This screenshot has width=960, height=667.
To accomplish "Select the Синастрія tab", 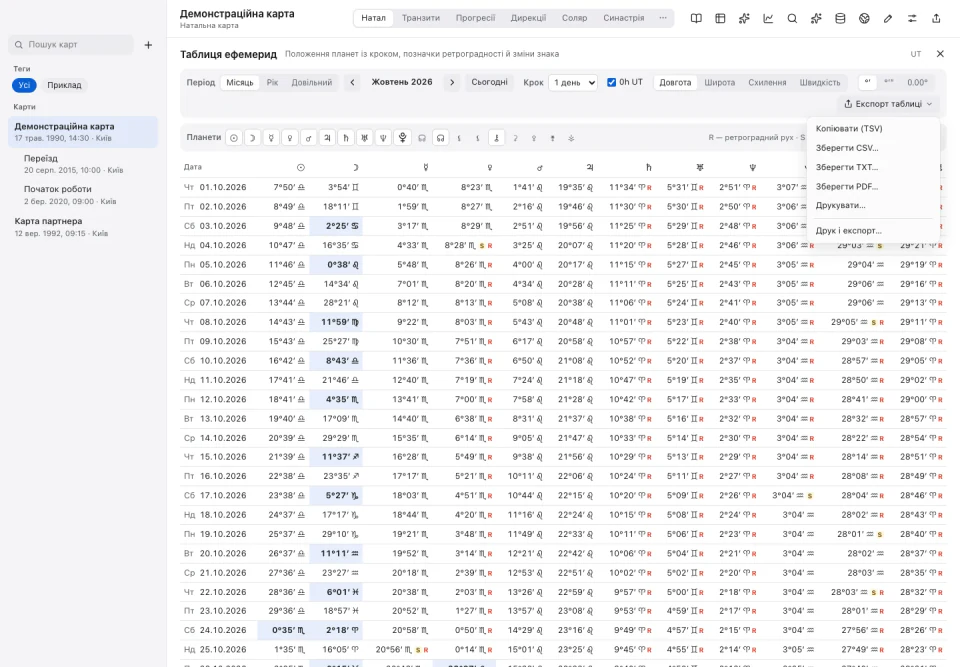I will point(623,18).
